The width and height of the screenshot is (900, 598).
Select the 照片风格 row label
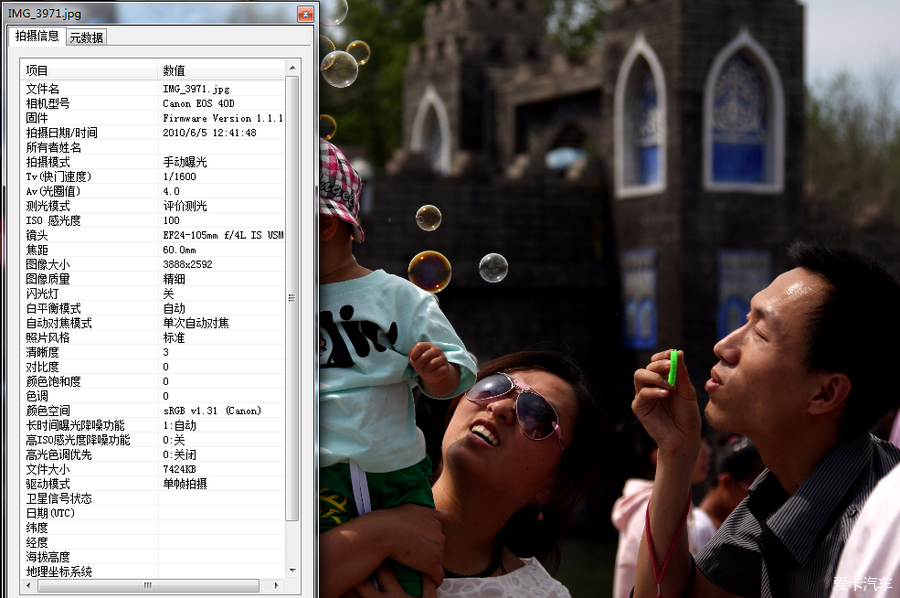[48, 337]
